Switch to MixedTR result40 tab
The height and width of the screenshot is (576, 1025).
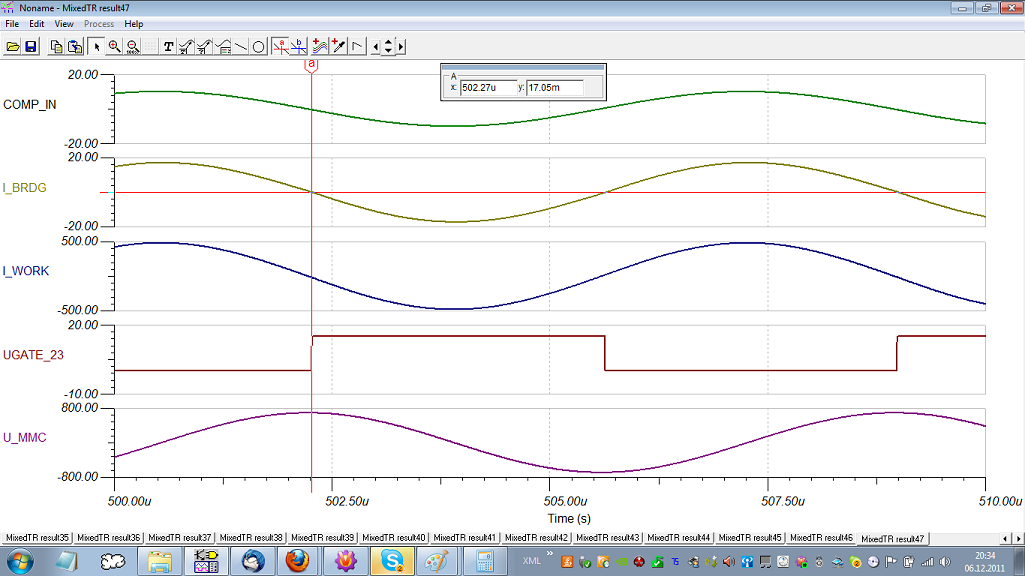394,538
